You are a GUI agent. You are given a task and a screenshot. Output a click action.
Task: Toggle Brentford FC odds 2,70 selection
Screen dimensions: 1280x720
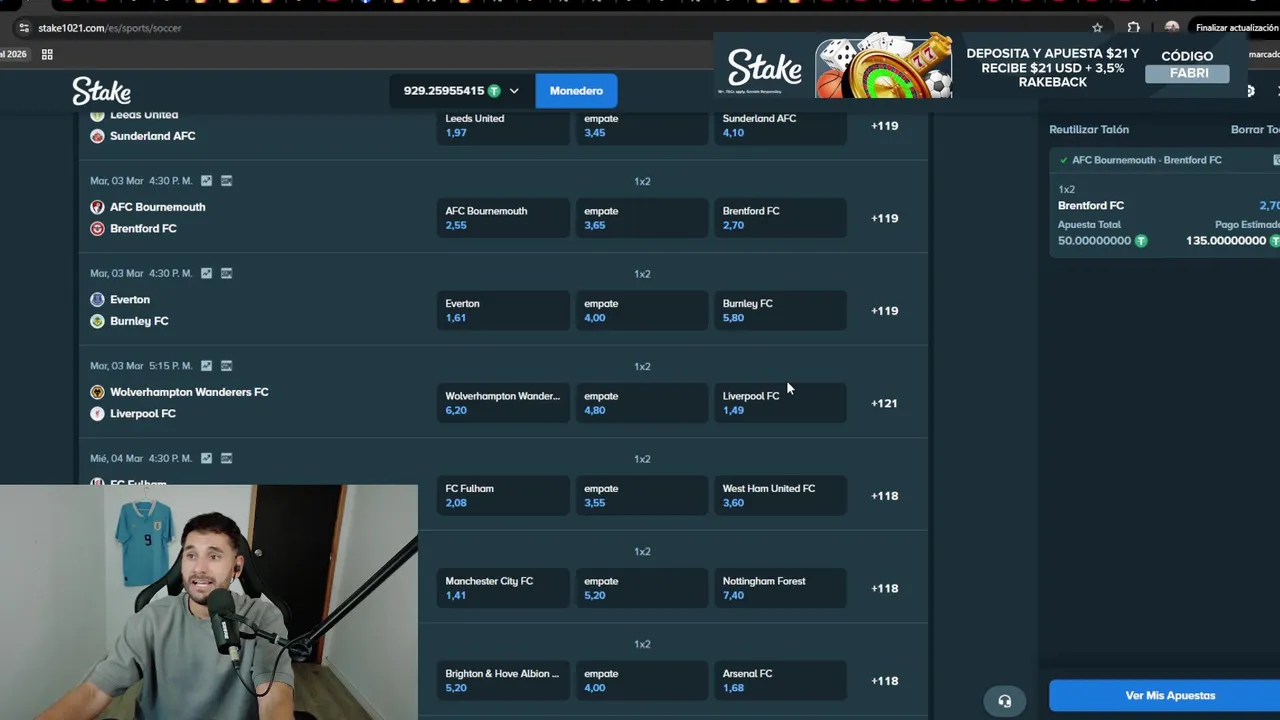point(781,218)
